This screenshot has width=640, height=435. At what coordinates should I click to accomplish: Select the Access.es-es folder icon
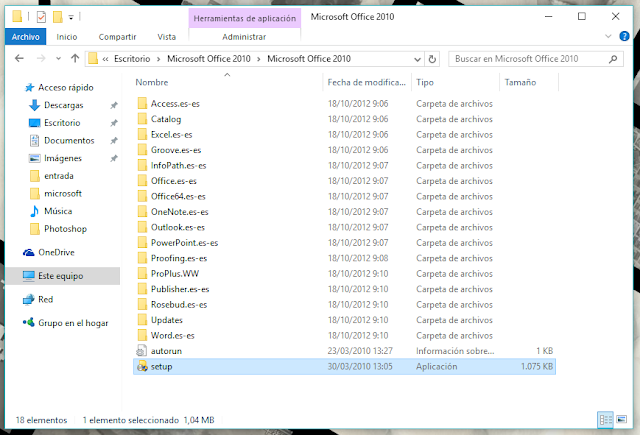tap(142, 103)
